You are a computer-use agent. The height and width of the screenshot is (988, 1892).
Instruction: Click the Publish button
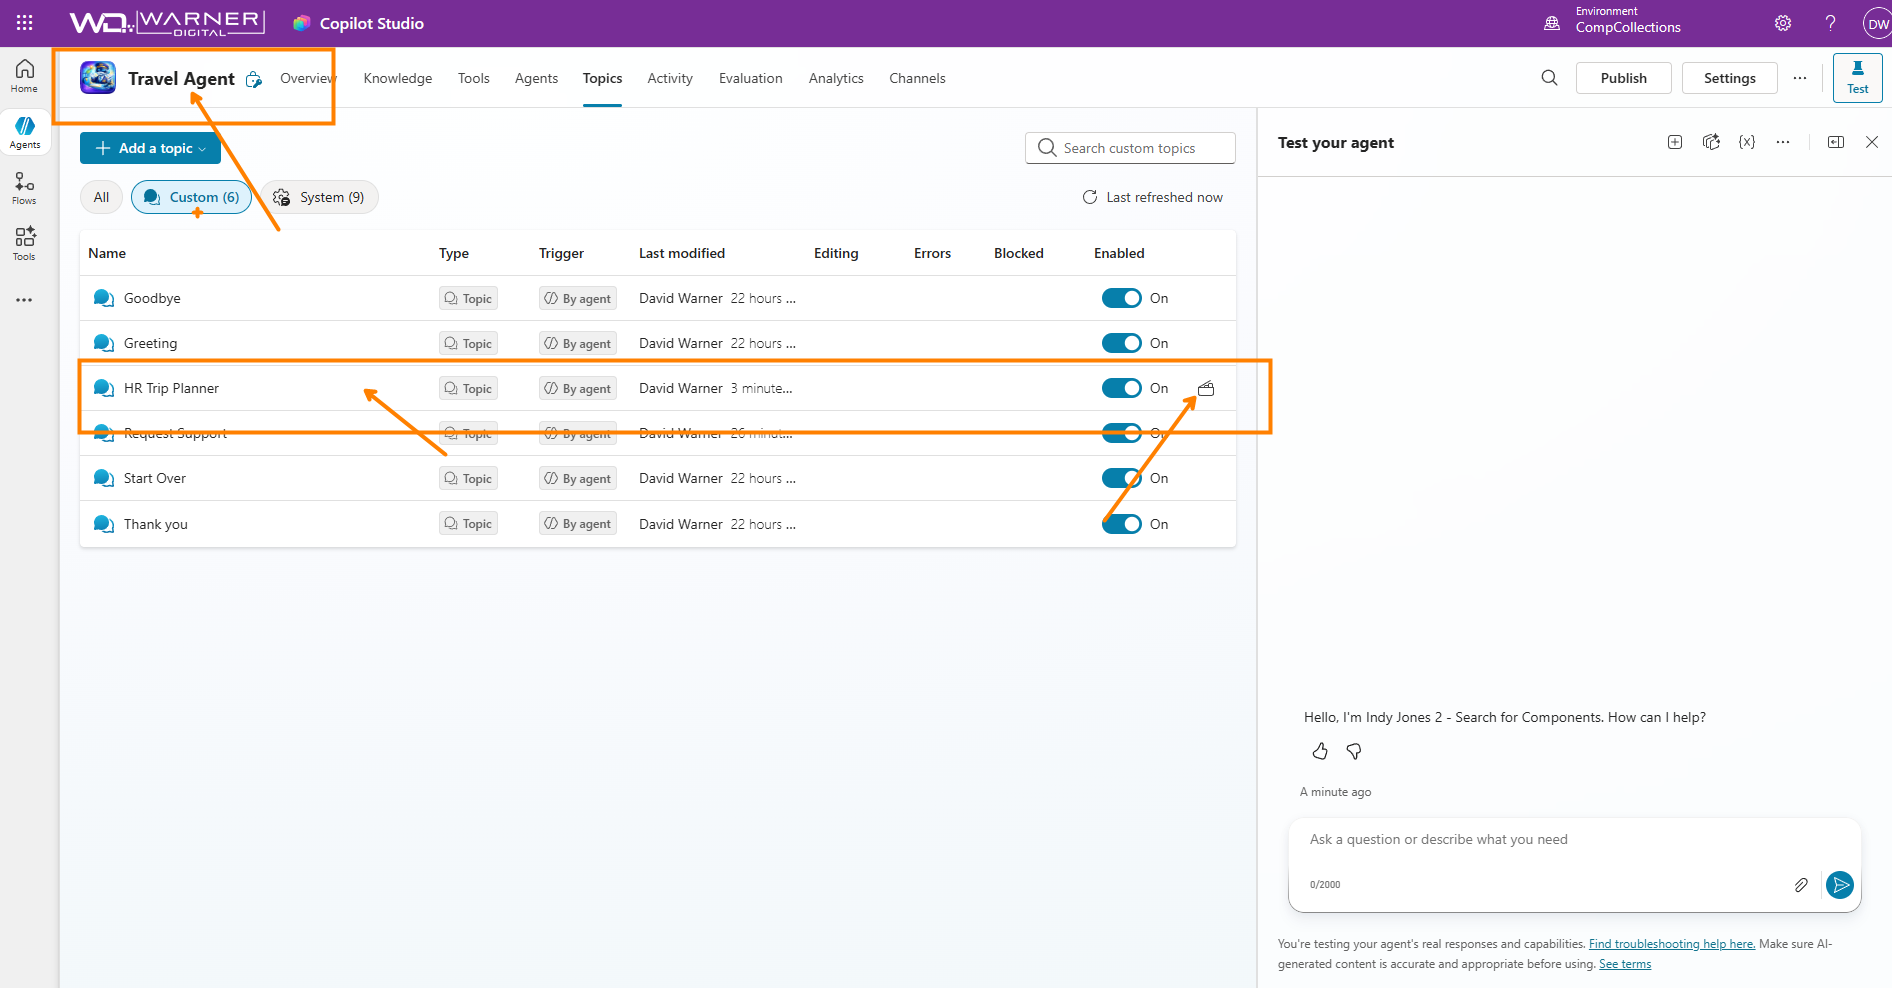tap(1623, 78)
